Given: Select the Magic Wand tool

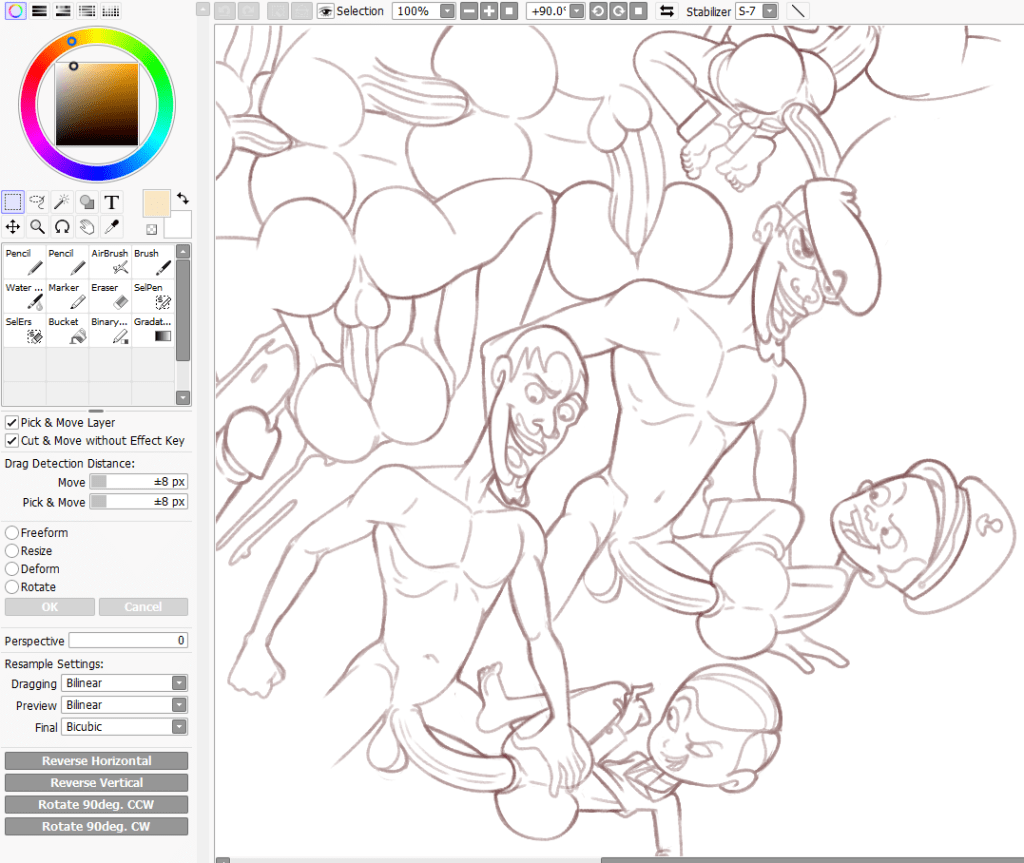Looking at the screenshot, I should click(62, 202).
